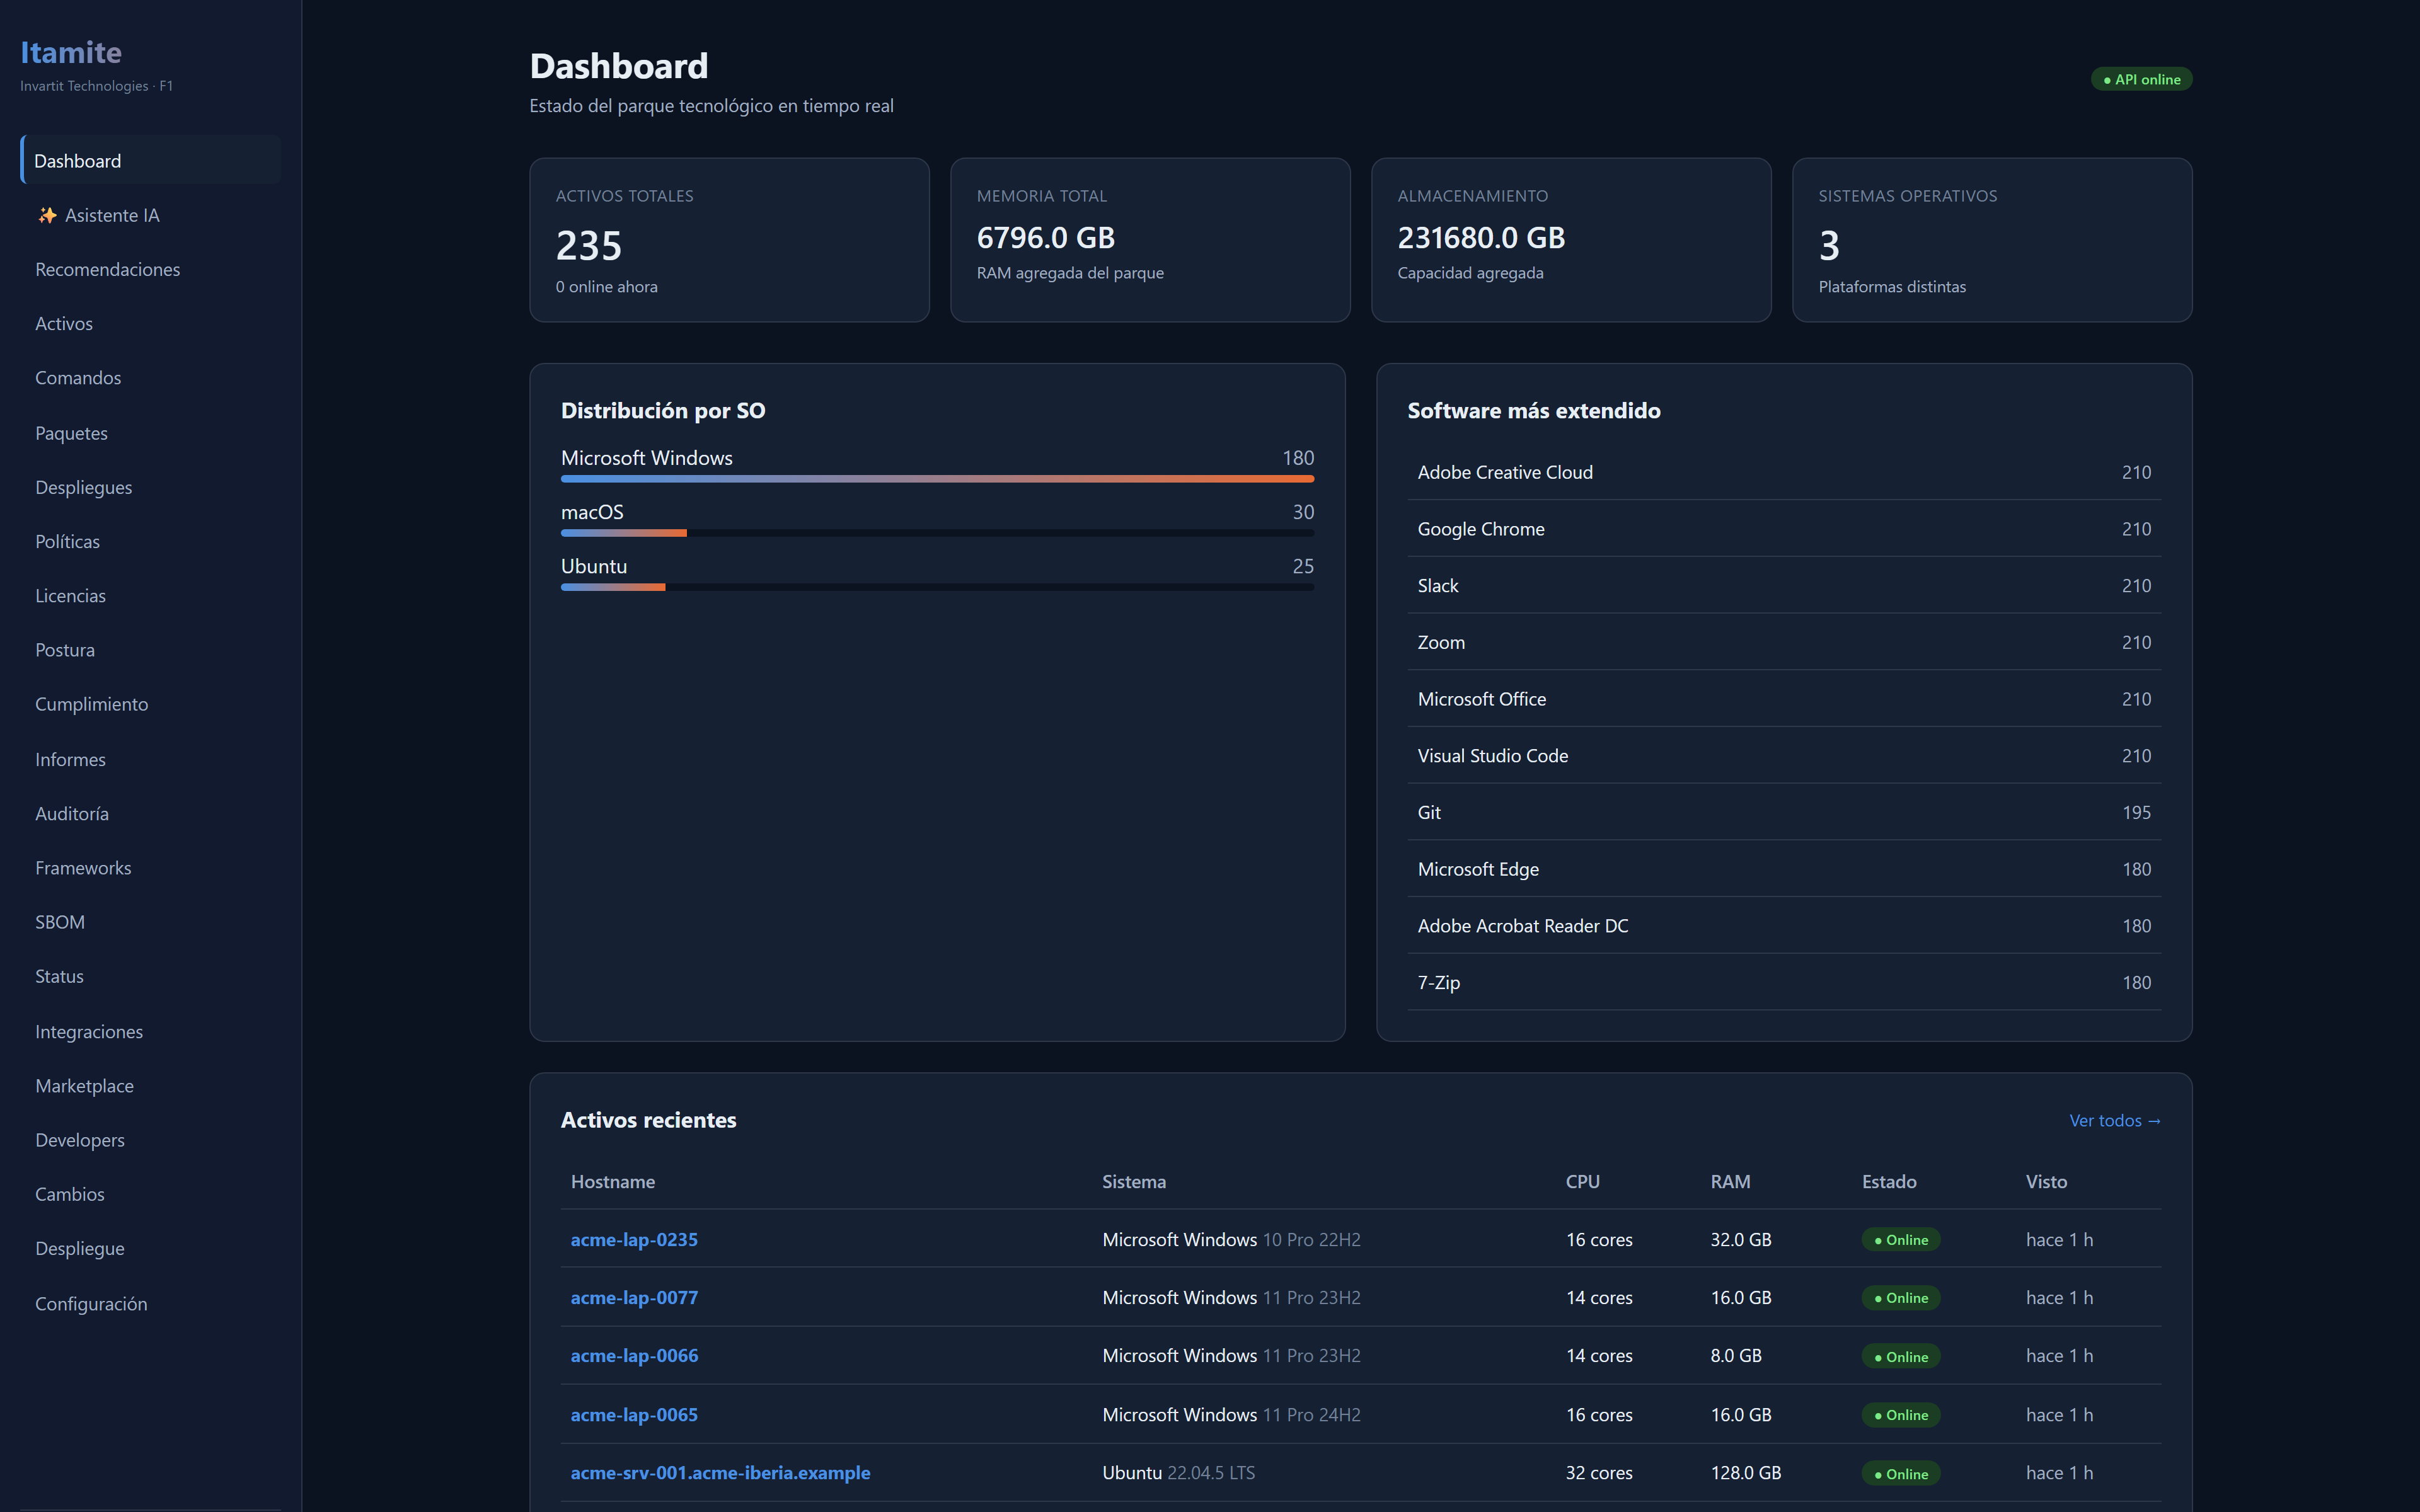
Task: Click the Ver todos link
Action: [2114, 1121]
